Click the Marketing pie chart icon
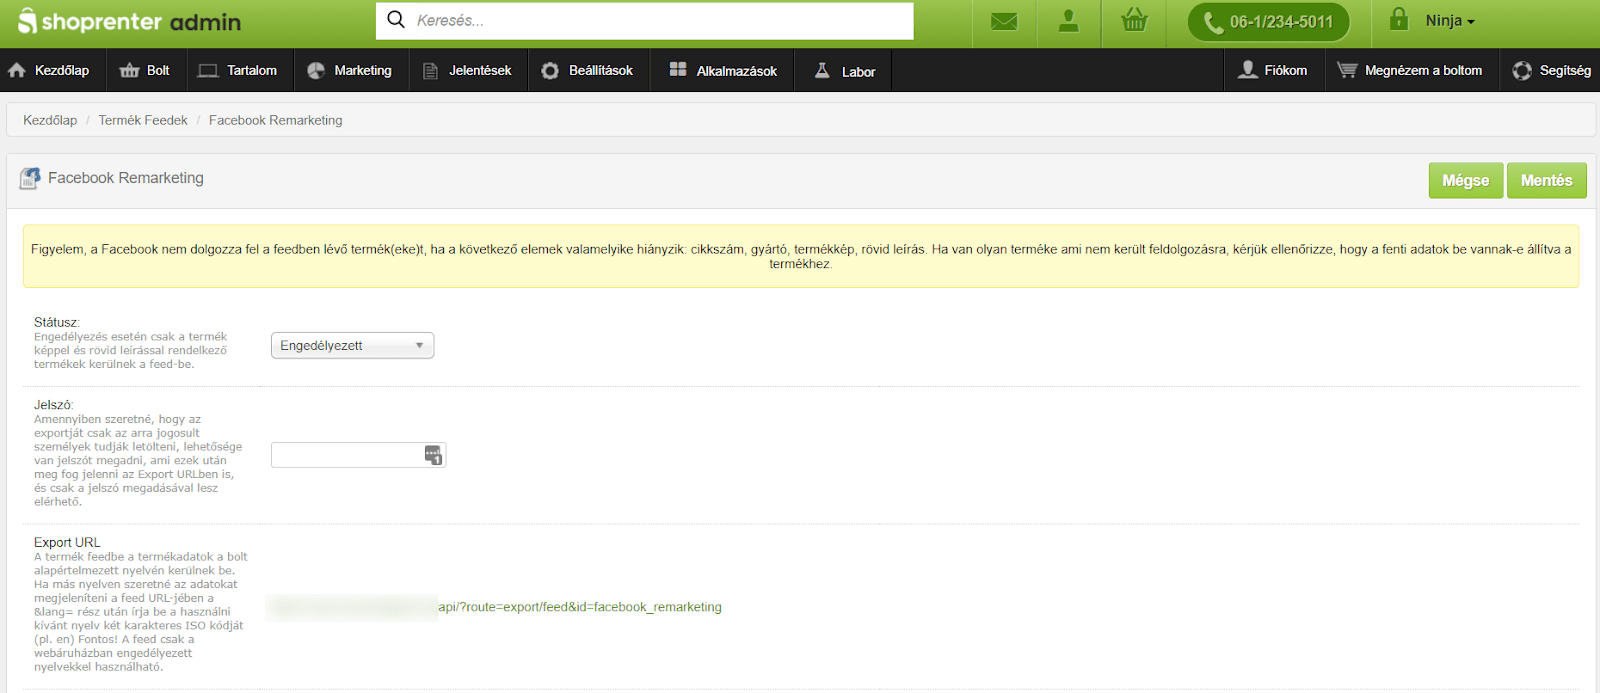Viewport: 1600px width, 693px height. coord(316,70)
